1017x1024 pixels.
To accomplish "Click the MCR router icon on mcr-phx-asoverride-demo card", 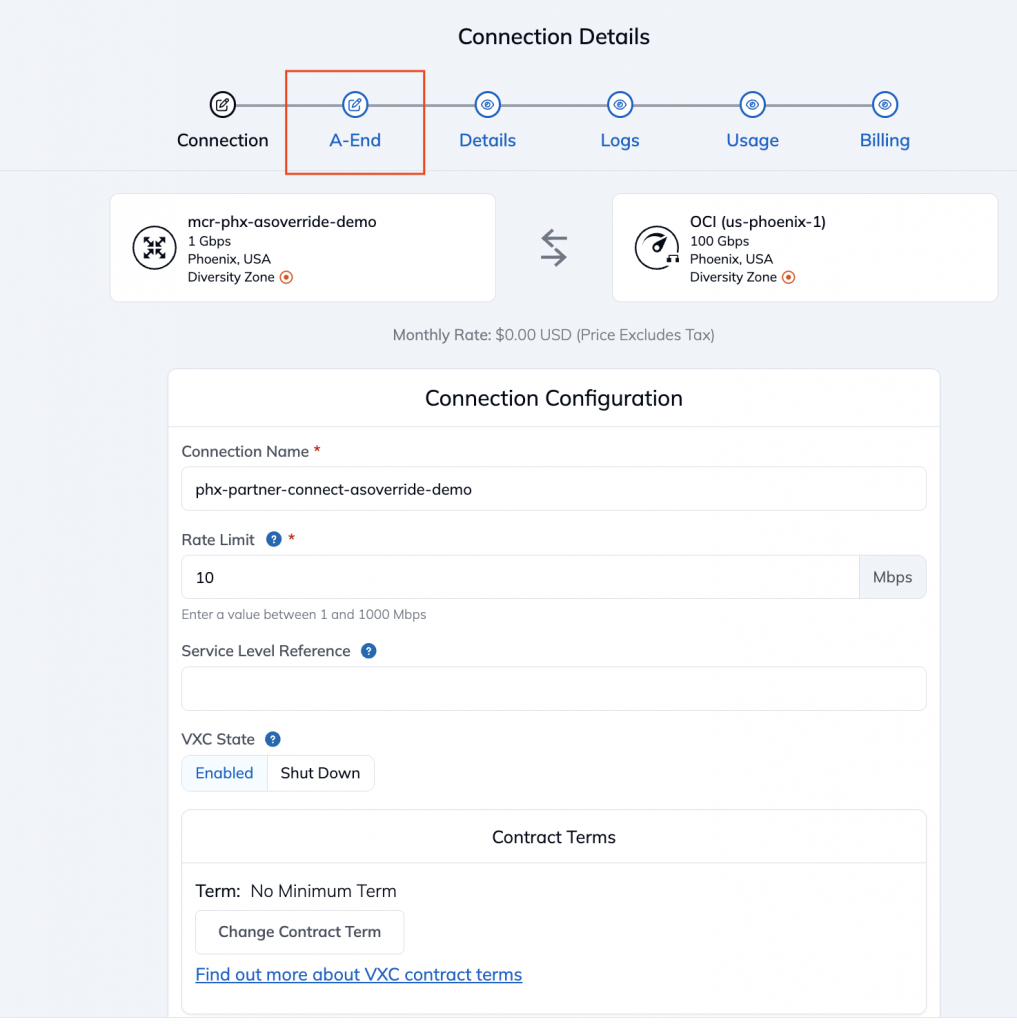I will [x=154, y=248].
